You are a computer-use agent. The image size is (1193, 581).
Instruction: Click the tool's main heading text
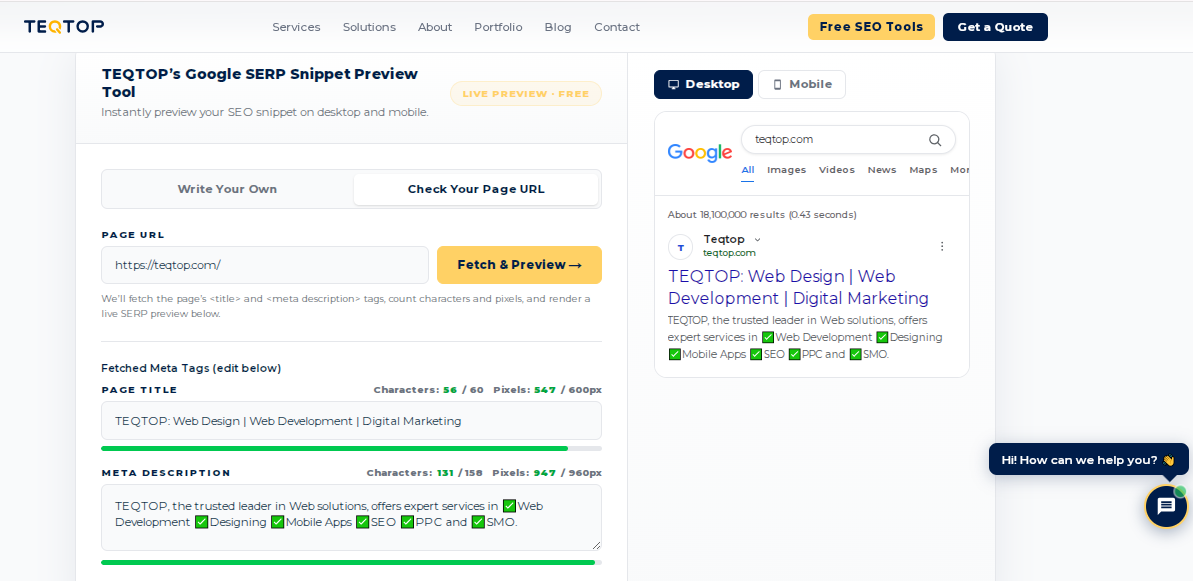pos(260,83)
